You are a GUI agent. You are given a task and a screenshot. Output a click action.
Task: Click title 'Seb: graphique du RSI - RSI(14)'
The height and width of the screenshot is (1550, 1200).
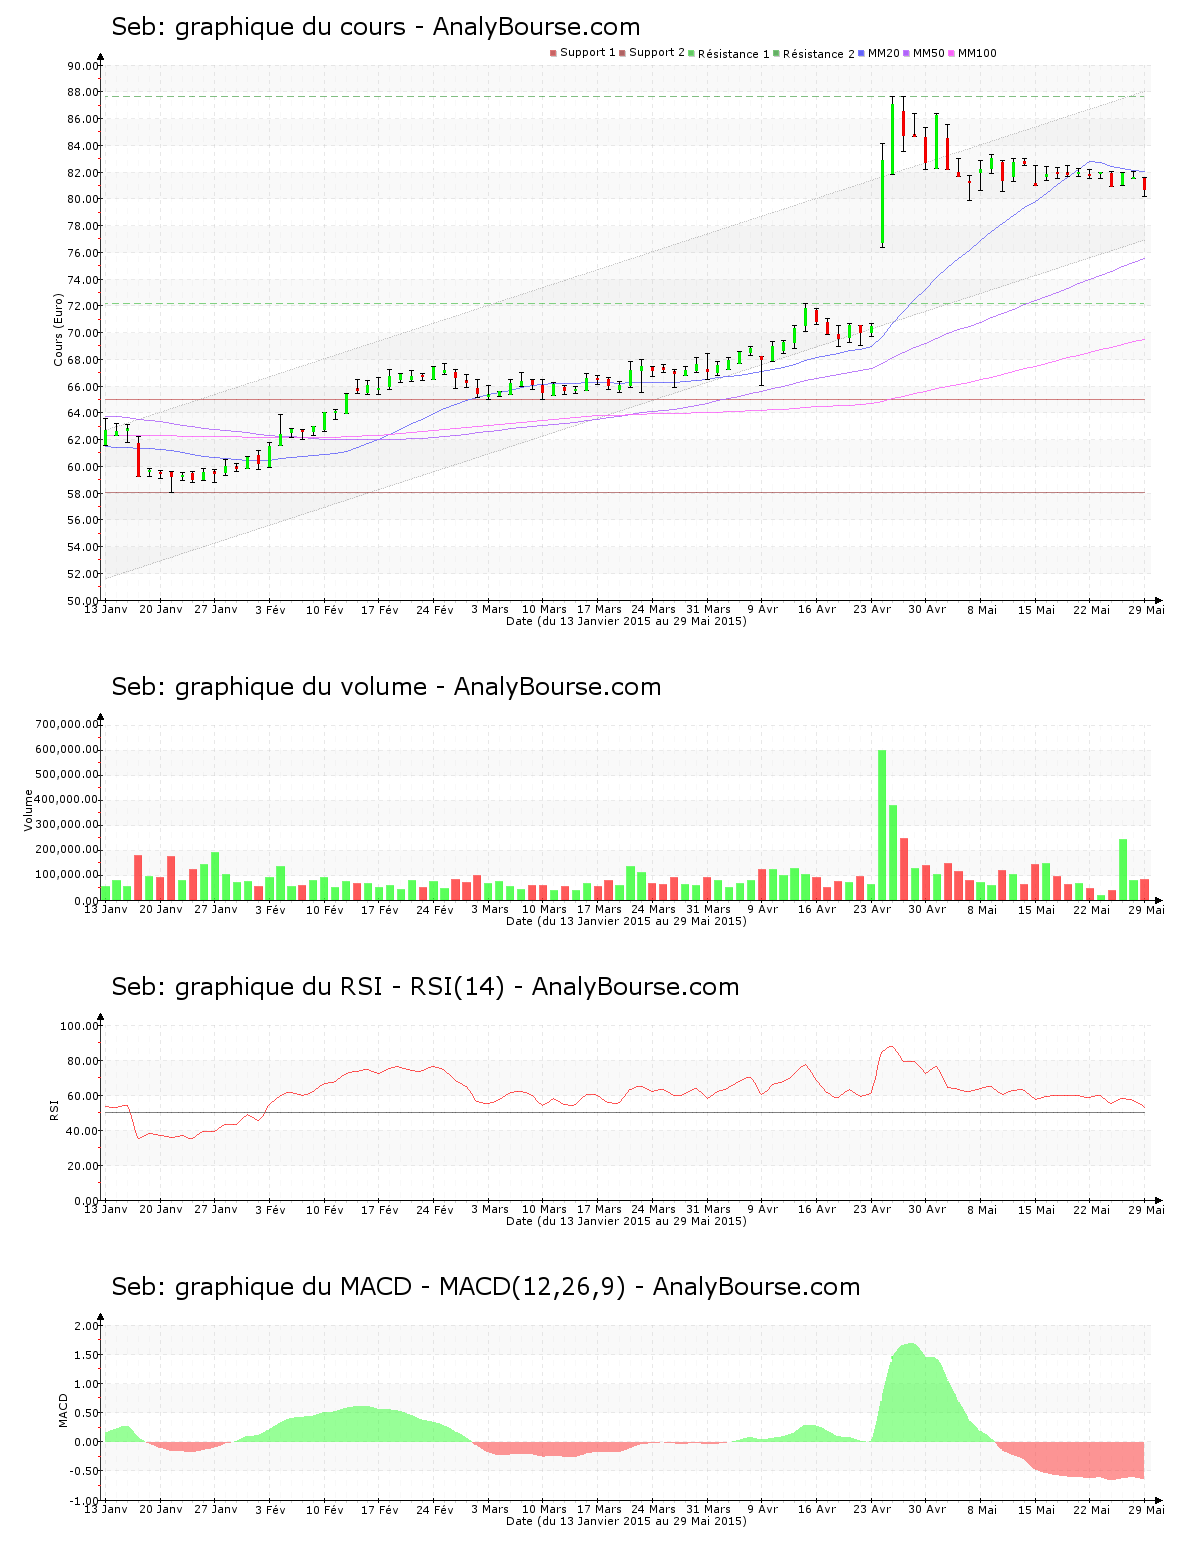(x=308, y=987)
